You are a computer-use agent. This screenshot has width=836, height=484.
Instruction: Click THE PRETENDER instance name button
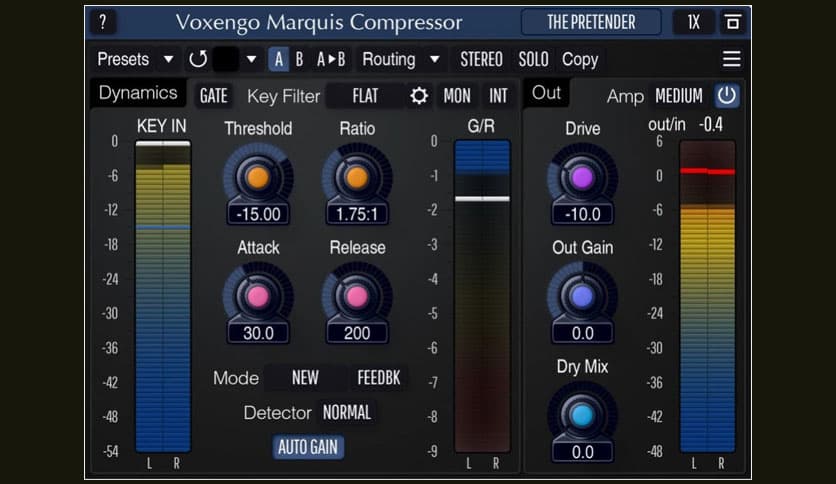tap(591, 22)
